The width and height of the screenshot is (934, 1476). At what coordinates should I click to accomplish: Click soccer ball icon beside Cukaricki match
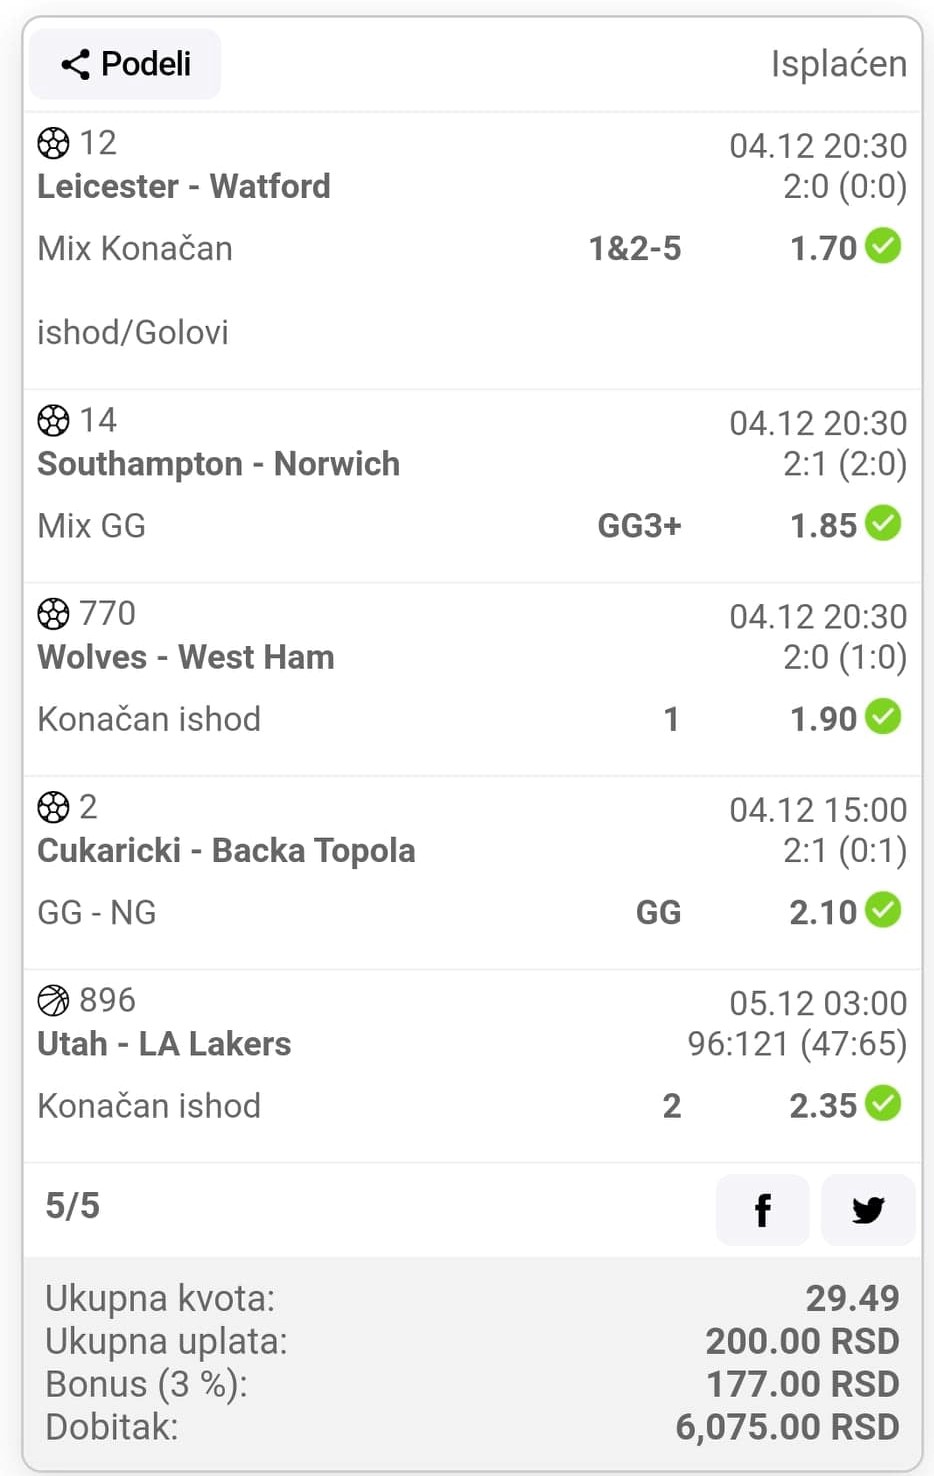coord(53,806)
